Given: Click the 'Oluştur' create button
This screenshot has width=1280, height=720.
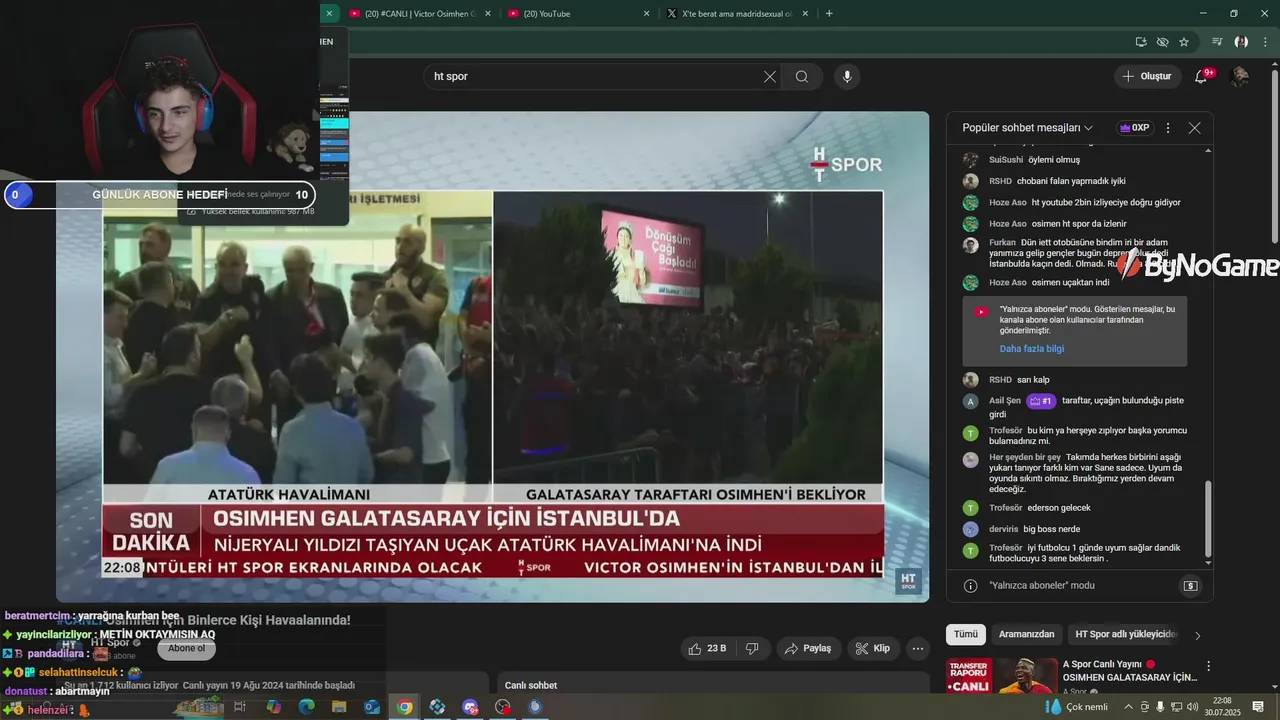Looking at the screenshot, I should pos(1147,76).
